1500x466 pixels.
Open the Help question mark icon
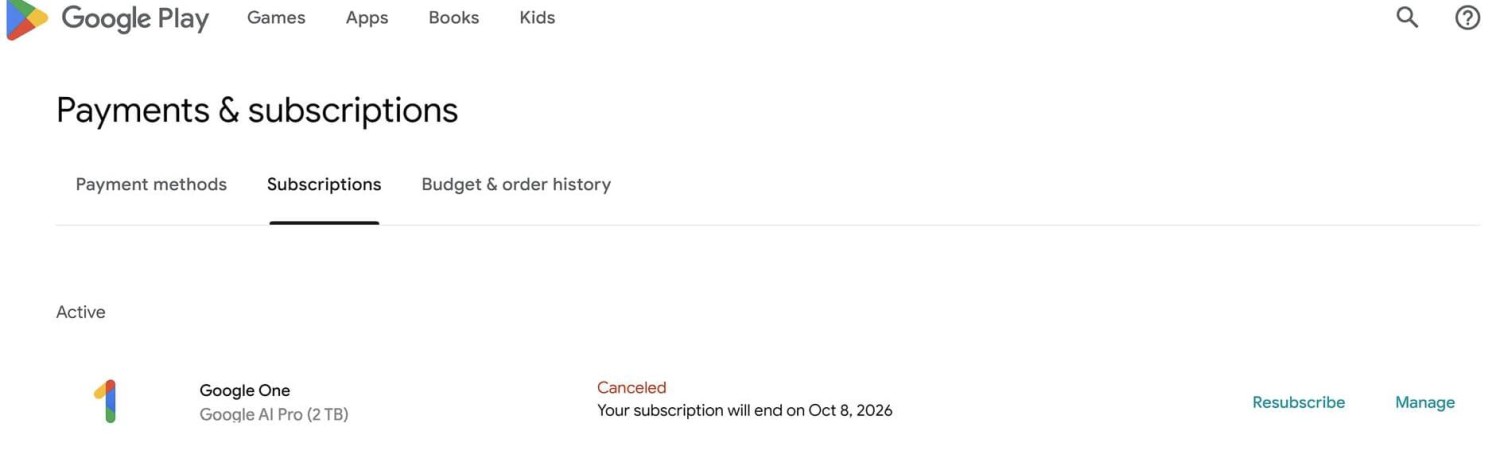click(x=1467, y=17)
